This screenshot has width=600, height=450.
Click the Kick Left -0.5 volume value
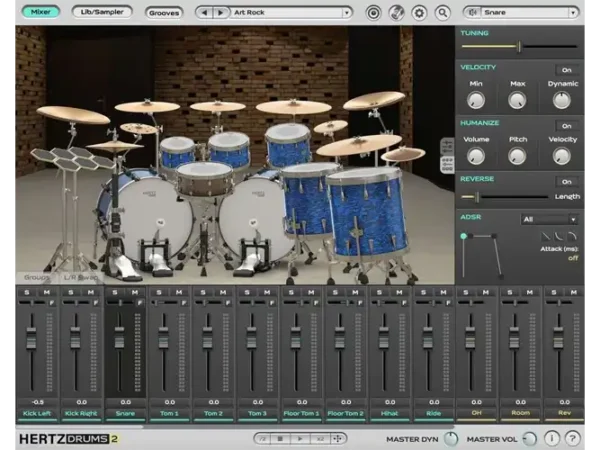pyautogui.click(x=38, y=402)
